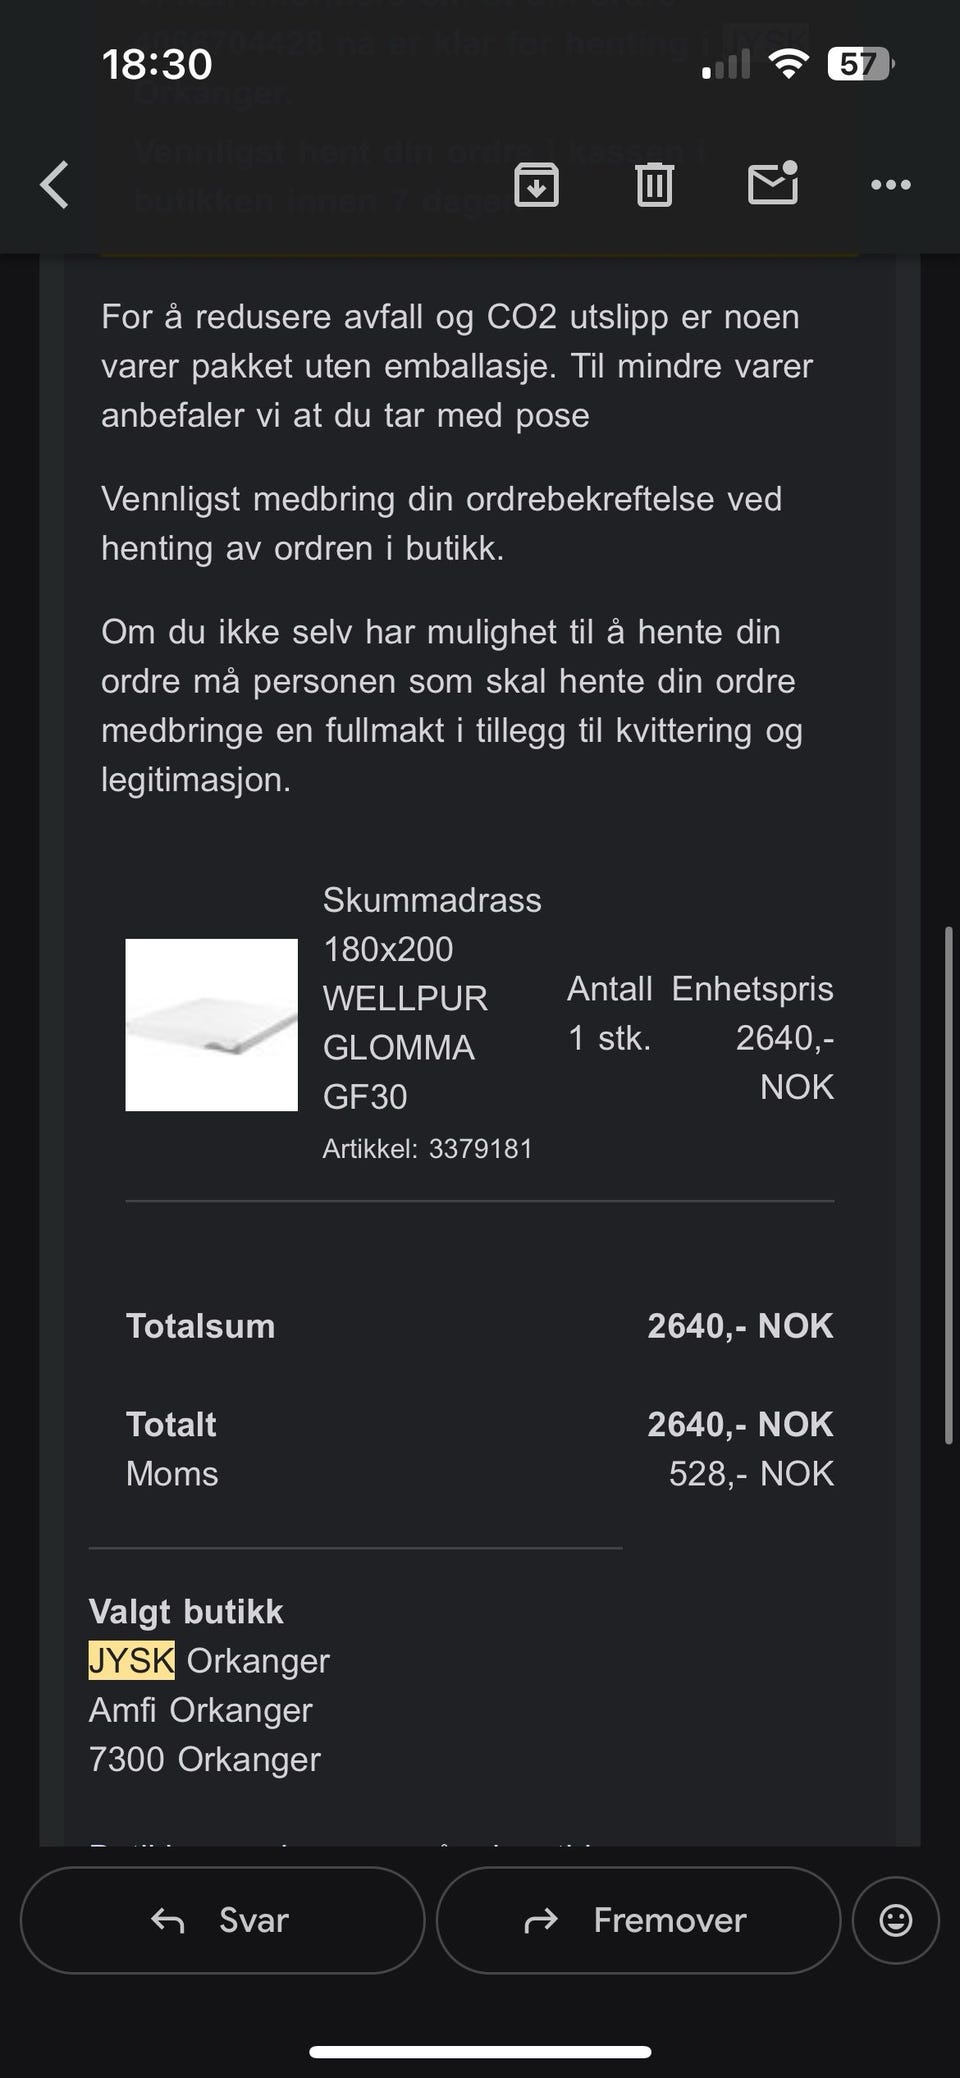Viewport: 960px width, 2078px height.
Task: Click the email scrollbar handle
Action: (948, 1185)
